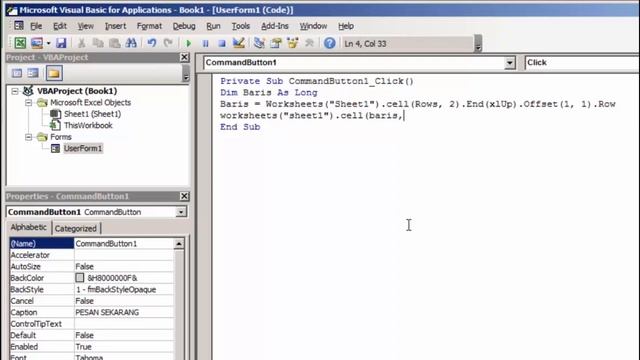The height and width of the screenshot is (360, 640).
Task: Open the Tools menu
Action: point(241,26)
